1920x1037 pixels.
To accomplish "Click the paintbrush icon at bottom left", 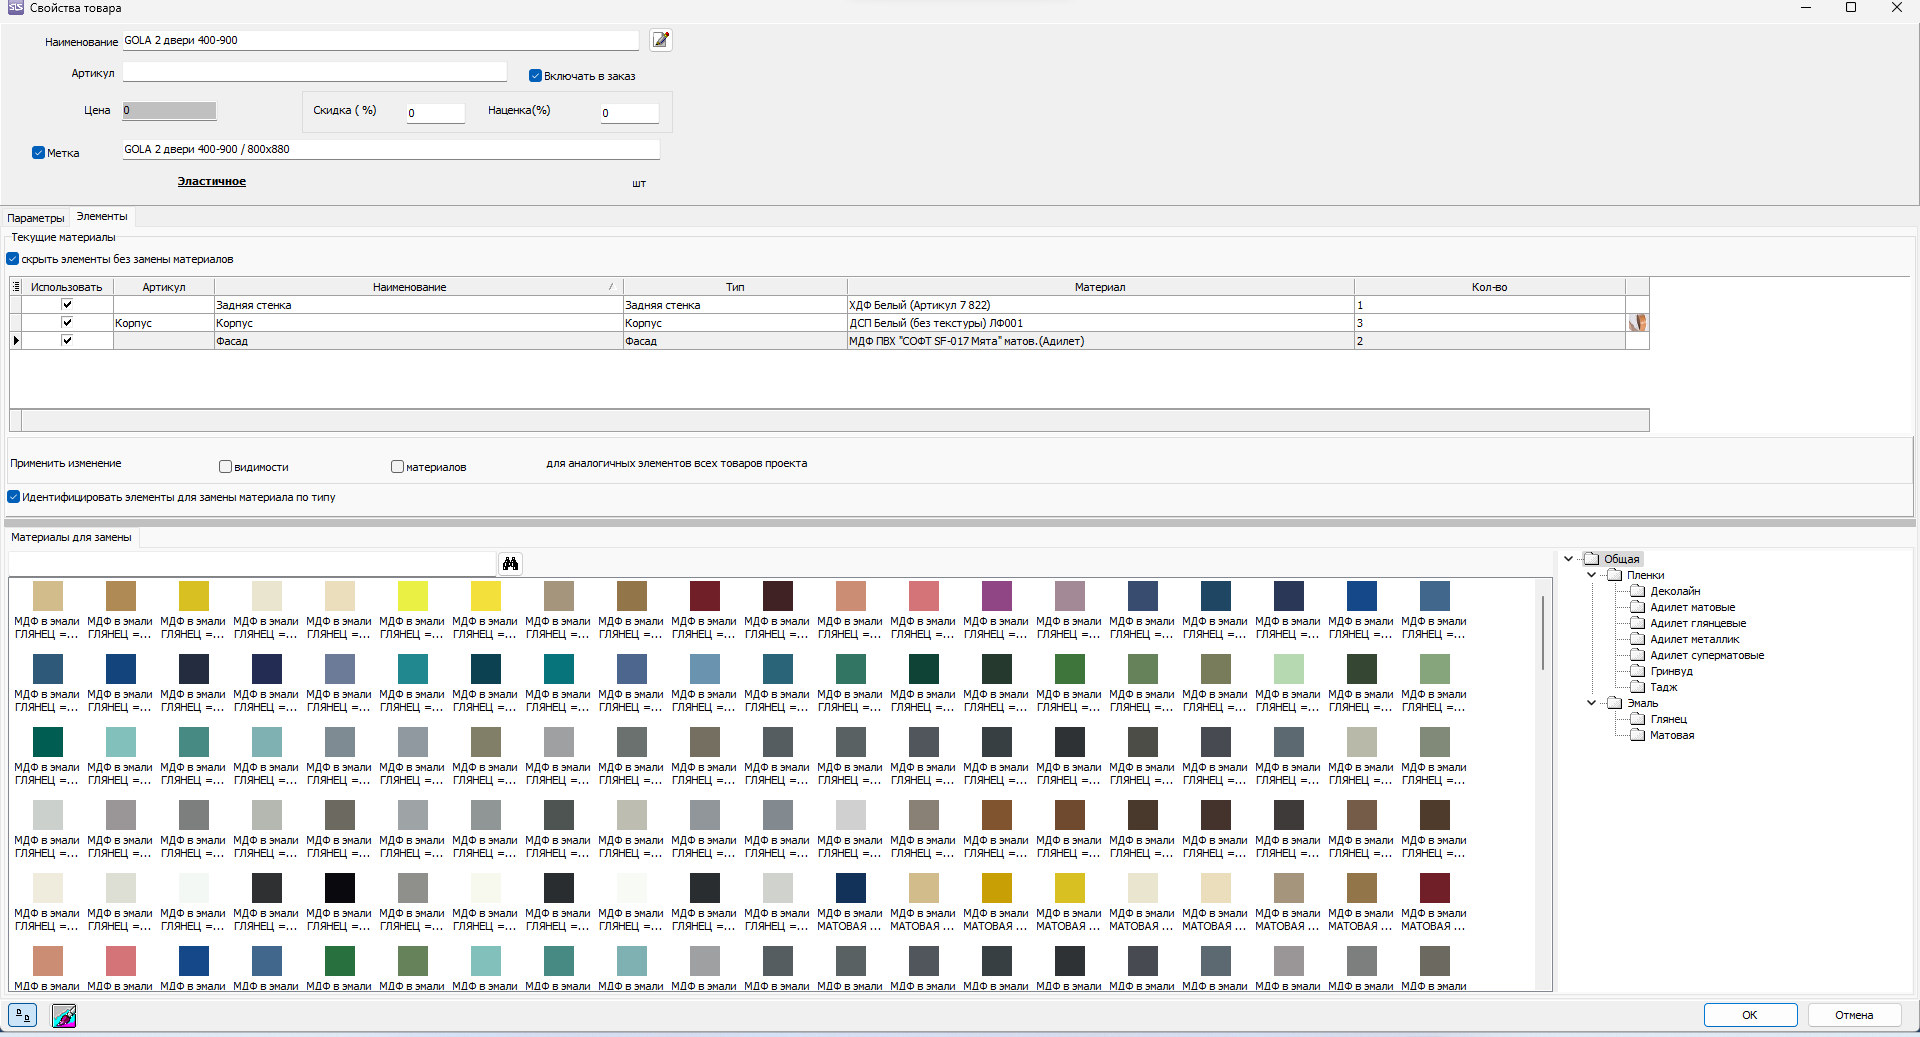I will 64,1016.
